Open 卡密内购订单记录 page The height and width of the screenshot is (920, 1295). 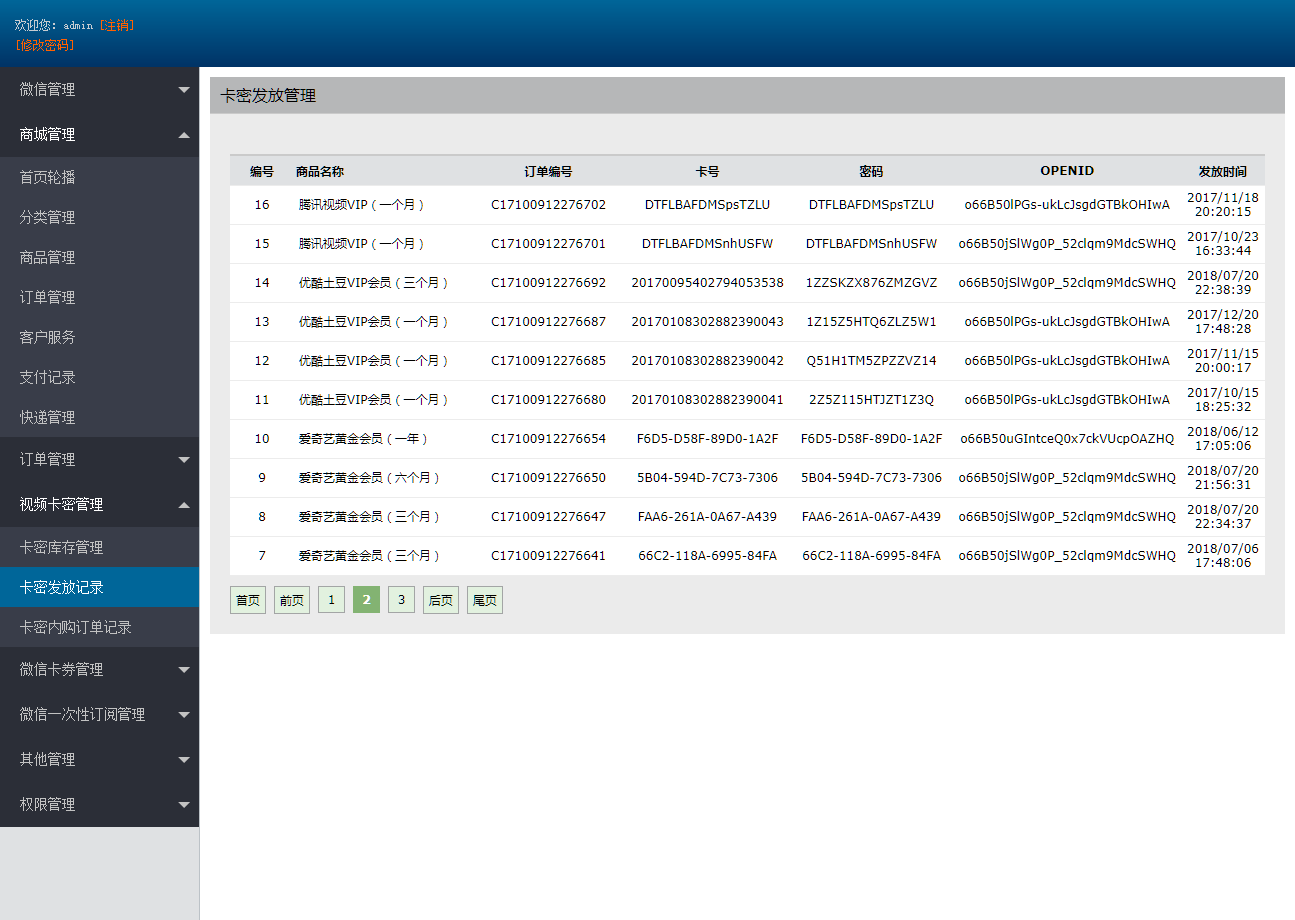coord(99,627)
